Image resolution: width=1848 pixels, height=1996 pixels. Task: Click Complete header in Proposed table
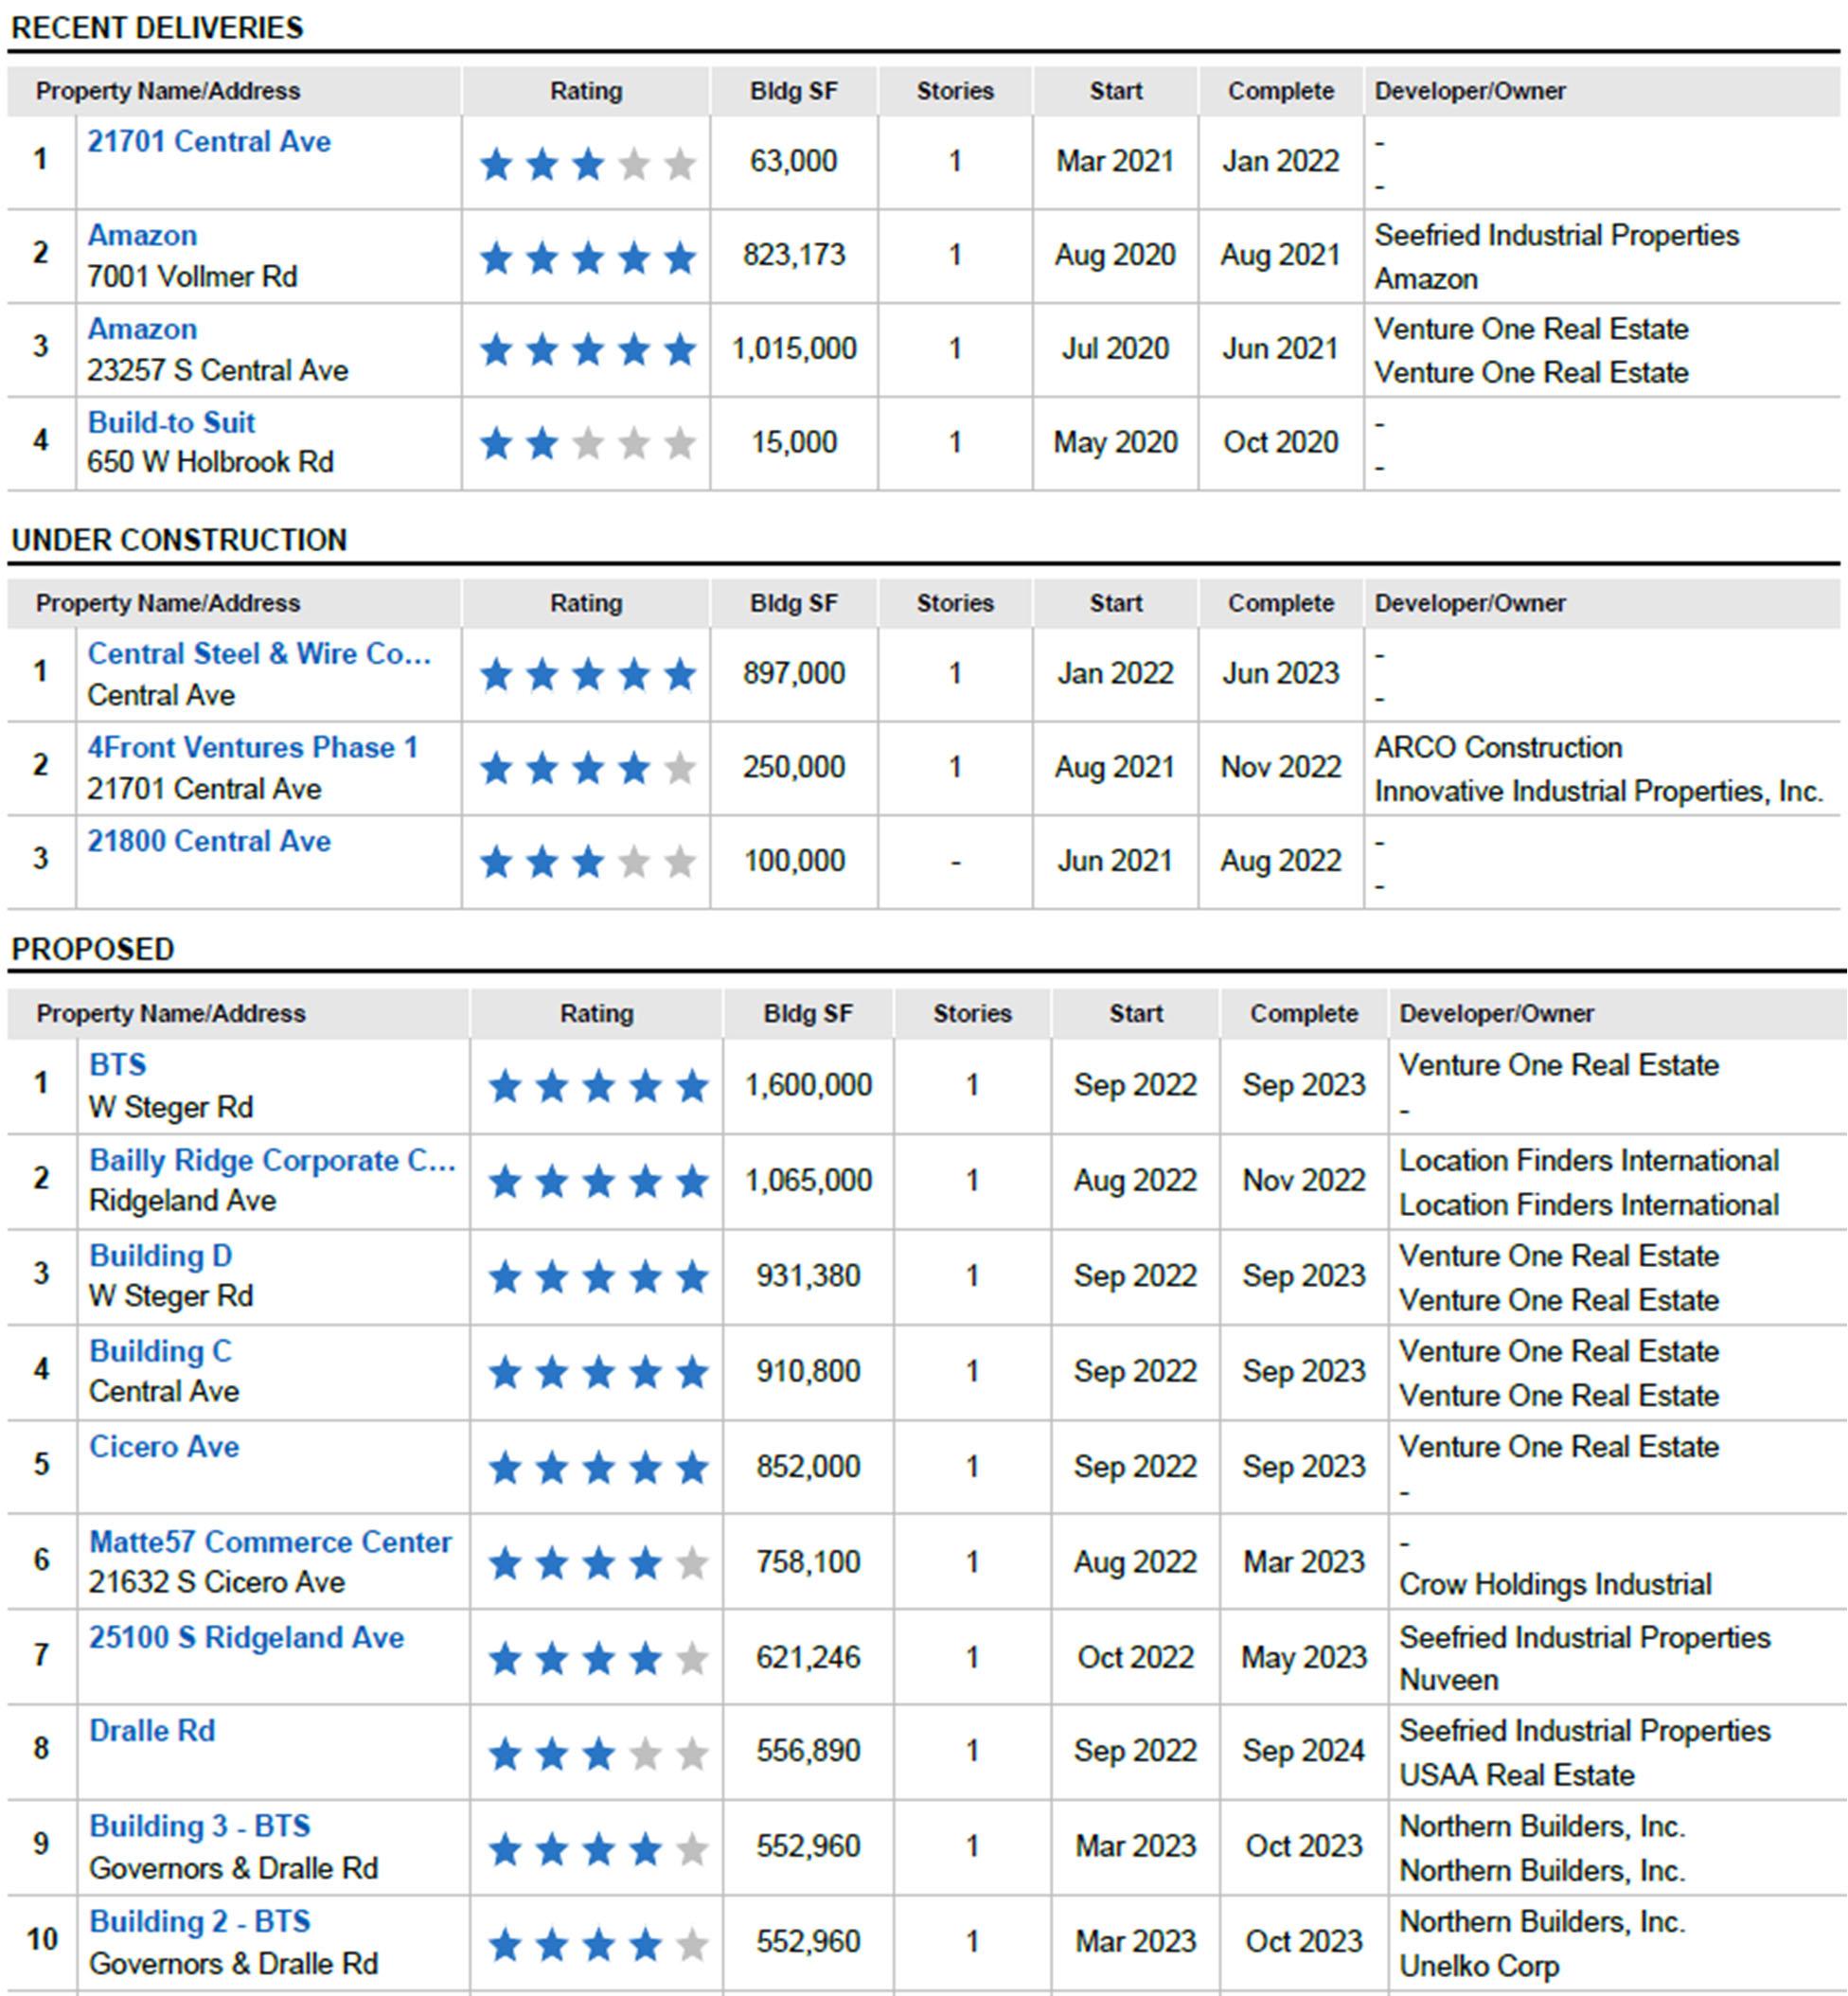pos(1304,1013)
